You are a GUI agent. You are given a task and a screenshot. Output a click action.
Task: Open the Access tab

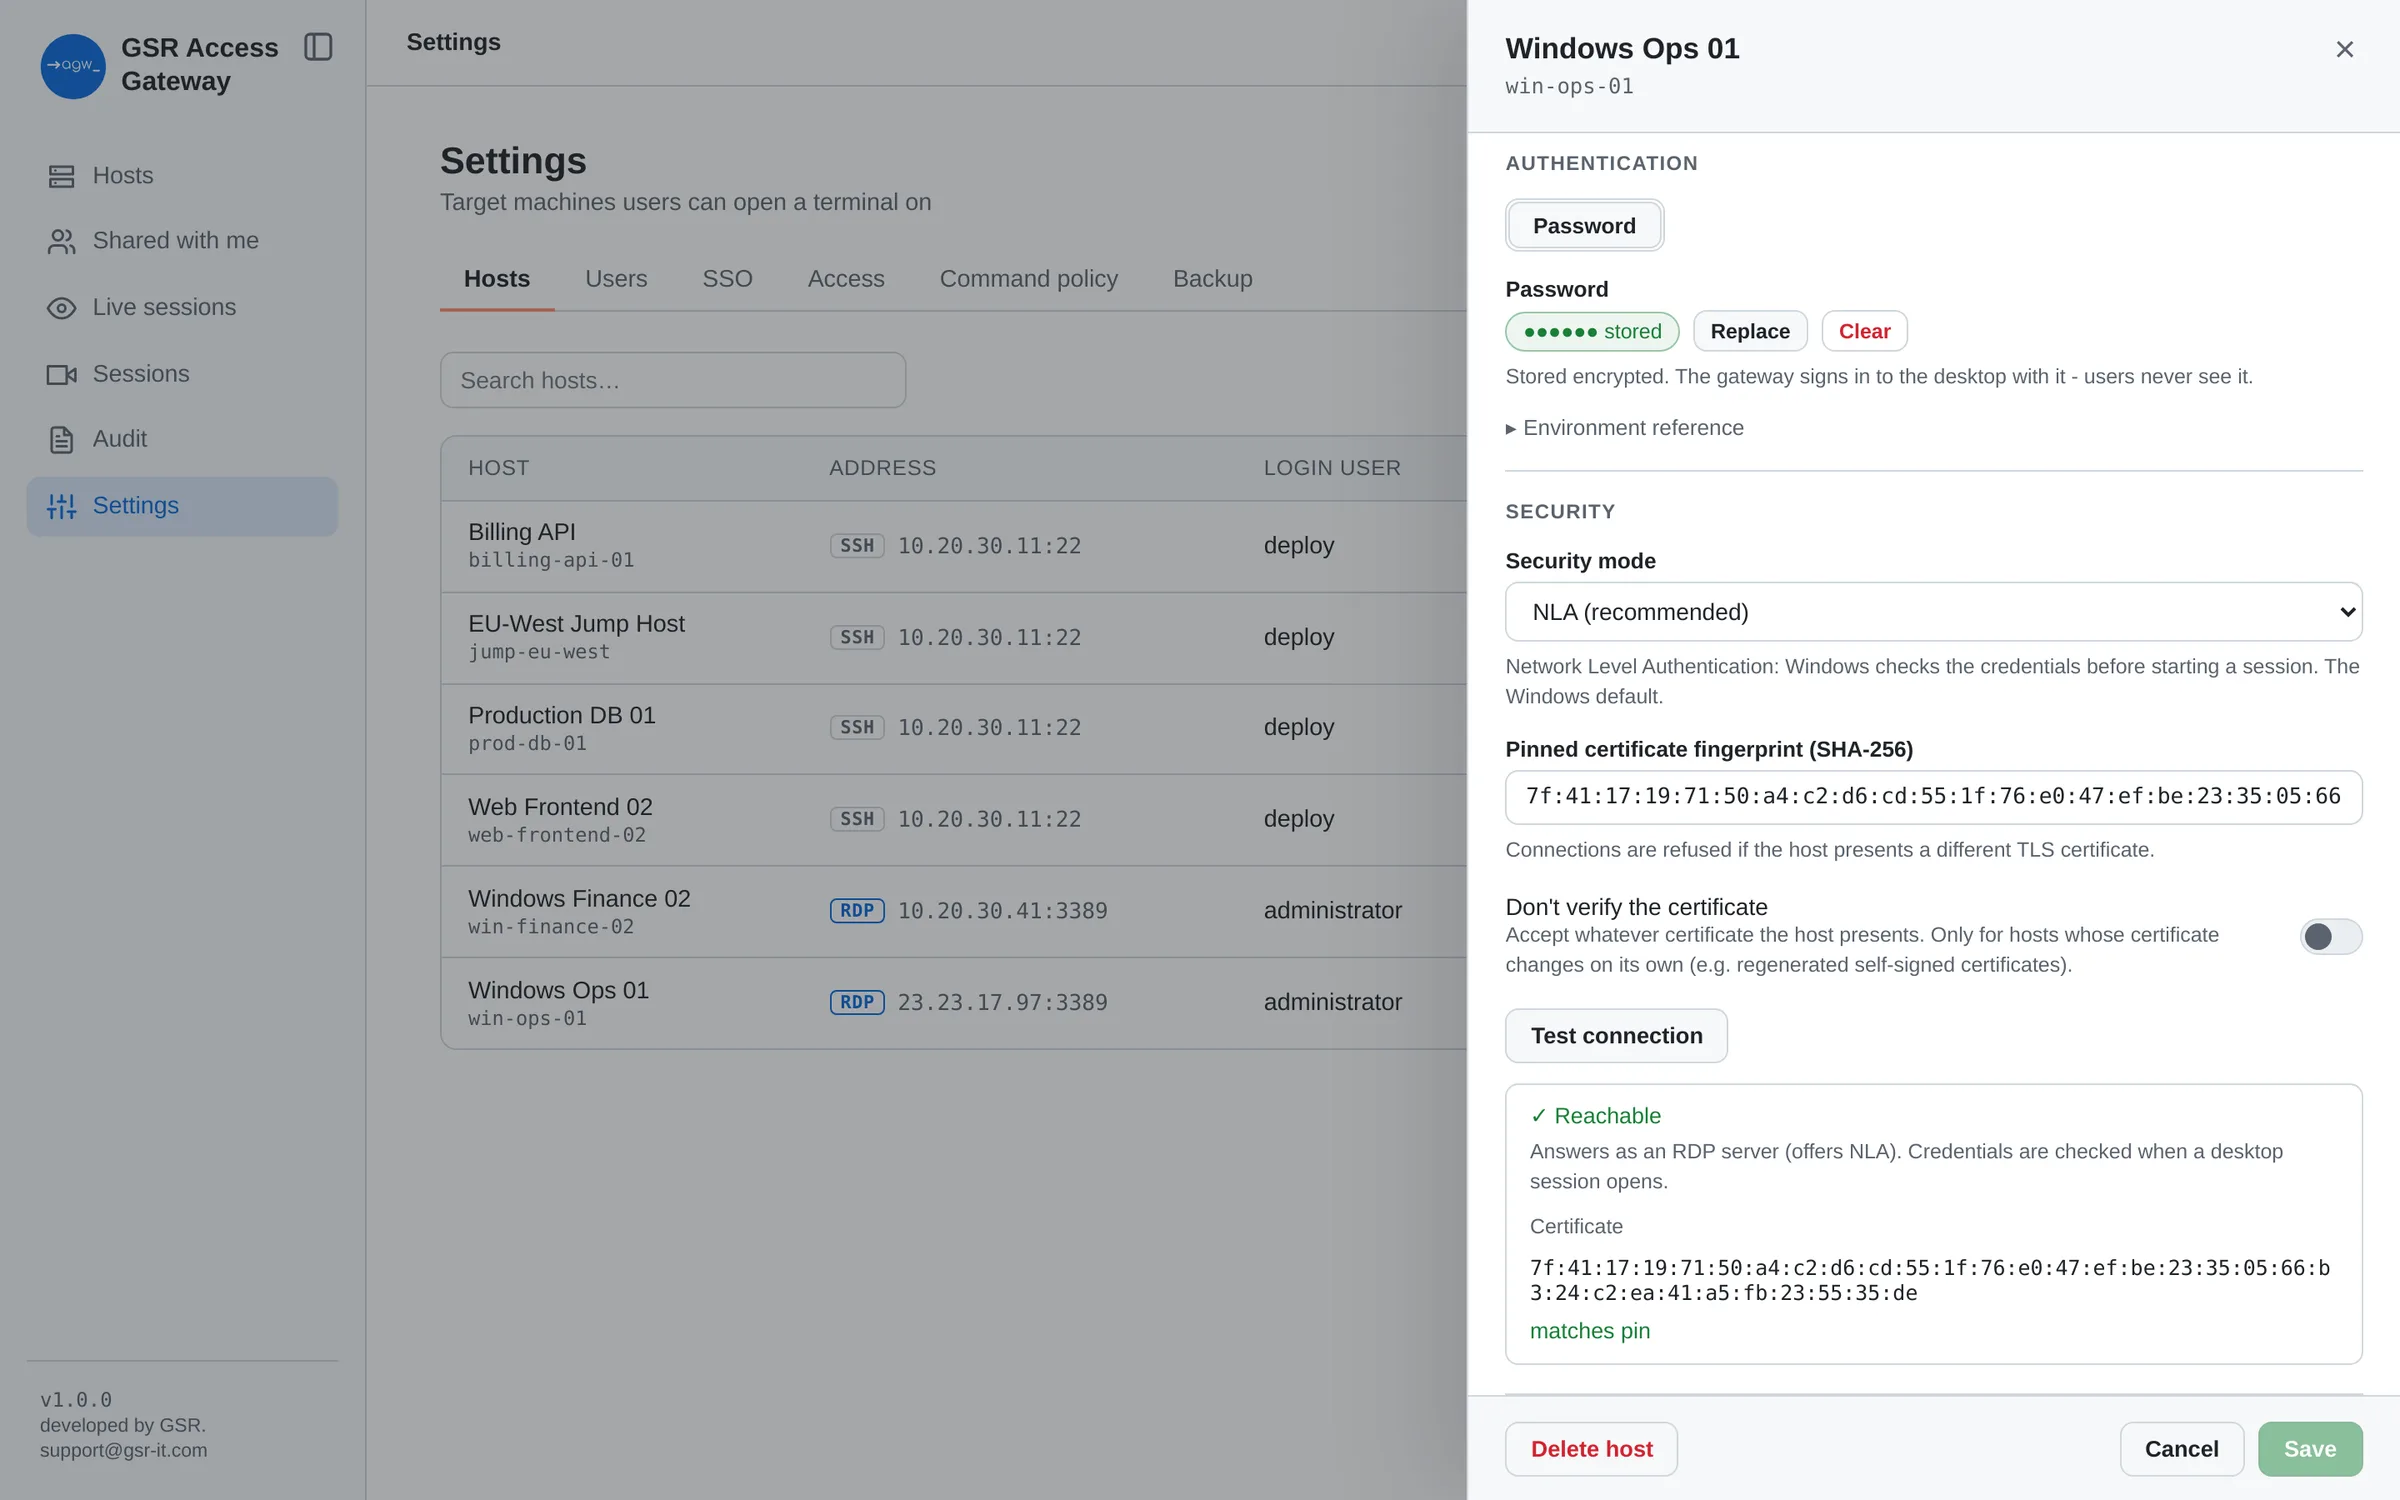click(x=846, y=278)
